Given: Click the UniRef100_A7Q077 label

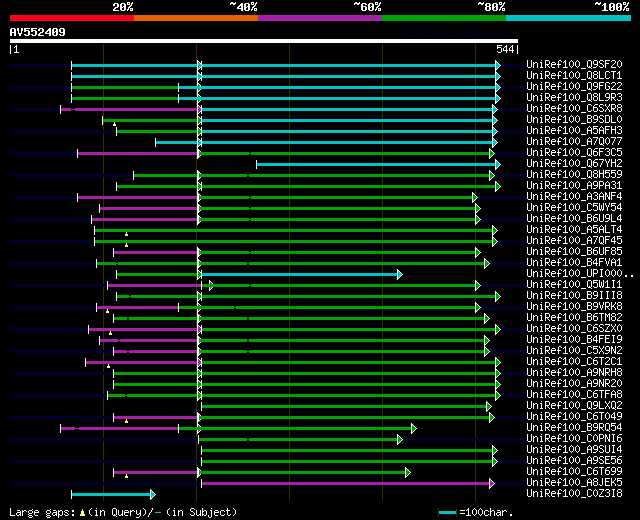Looking at the screenshot, I should [574, 142].
